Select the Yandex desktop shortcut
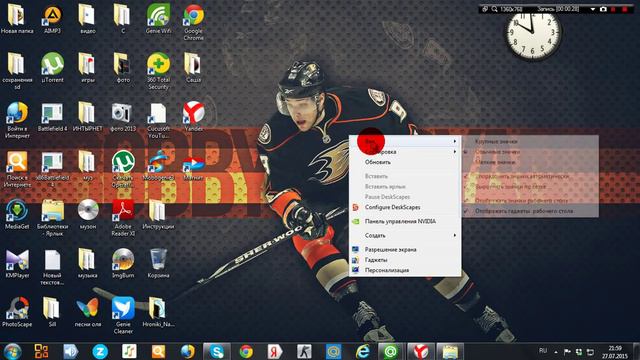Image resolution: width=640 pixels, height=360 pixels. click(x=193, y=116)
